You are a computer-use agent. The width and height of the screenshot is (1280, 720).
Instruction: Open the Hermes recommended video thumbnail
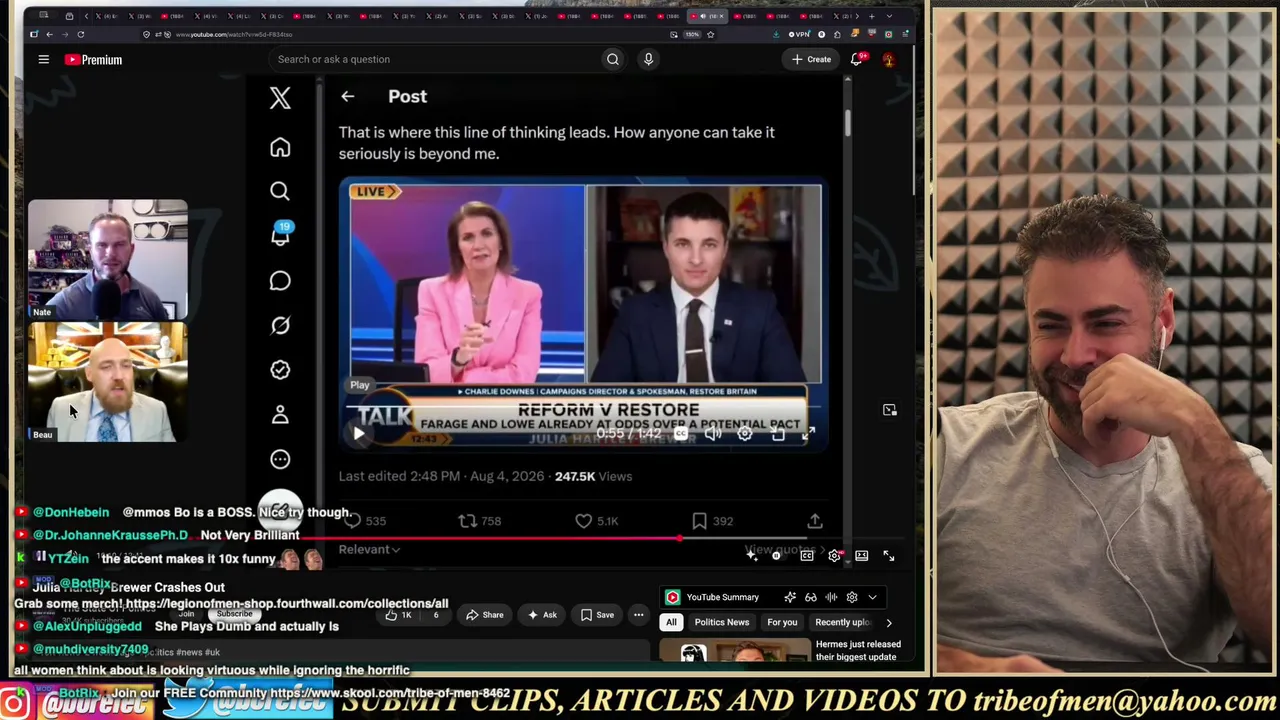(x=735, y=652)
